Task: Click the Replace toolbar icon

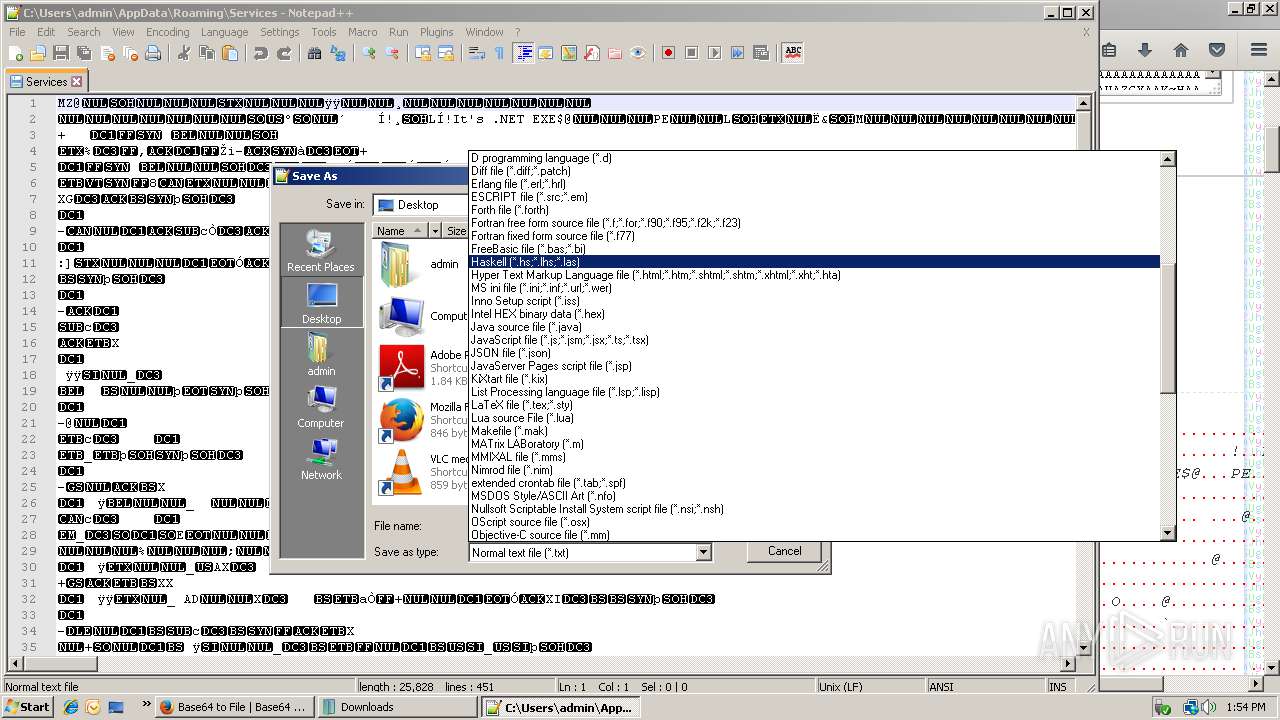Action: point(338,53)
